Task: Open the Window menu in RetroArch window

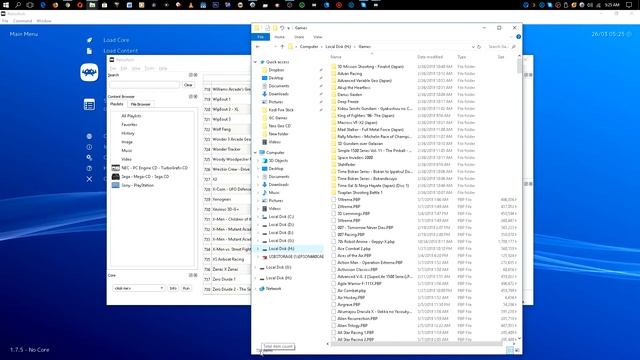Action: pos(44,21)
